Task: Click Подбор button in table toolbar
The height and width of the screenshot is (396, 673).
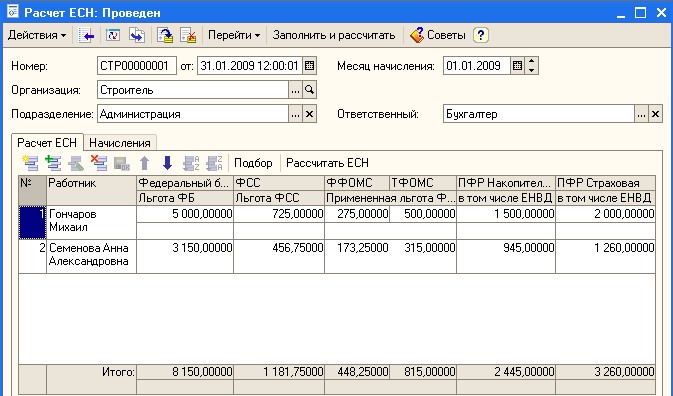Action: click(253, 163)
